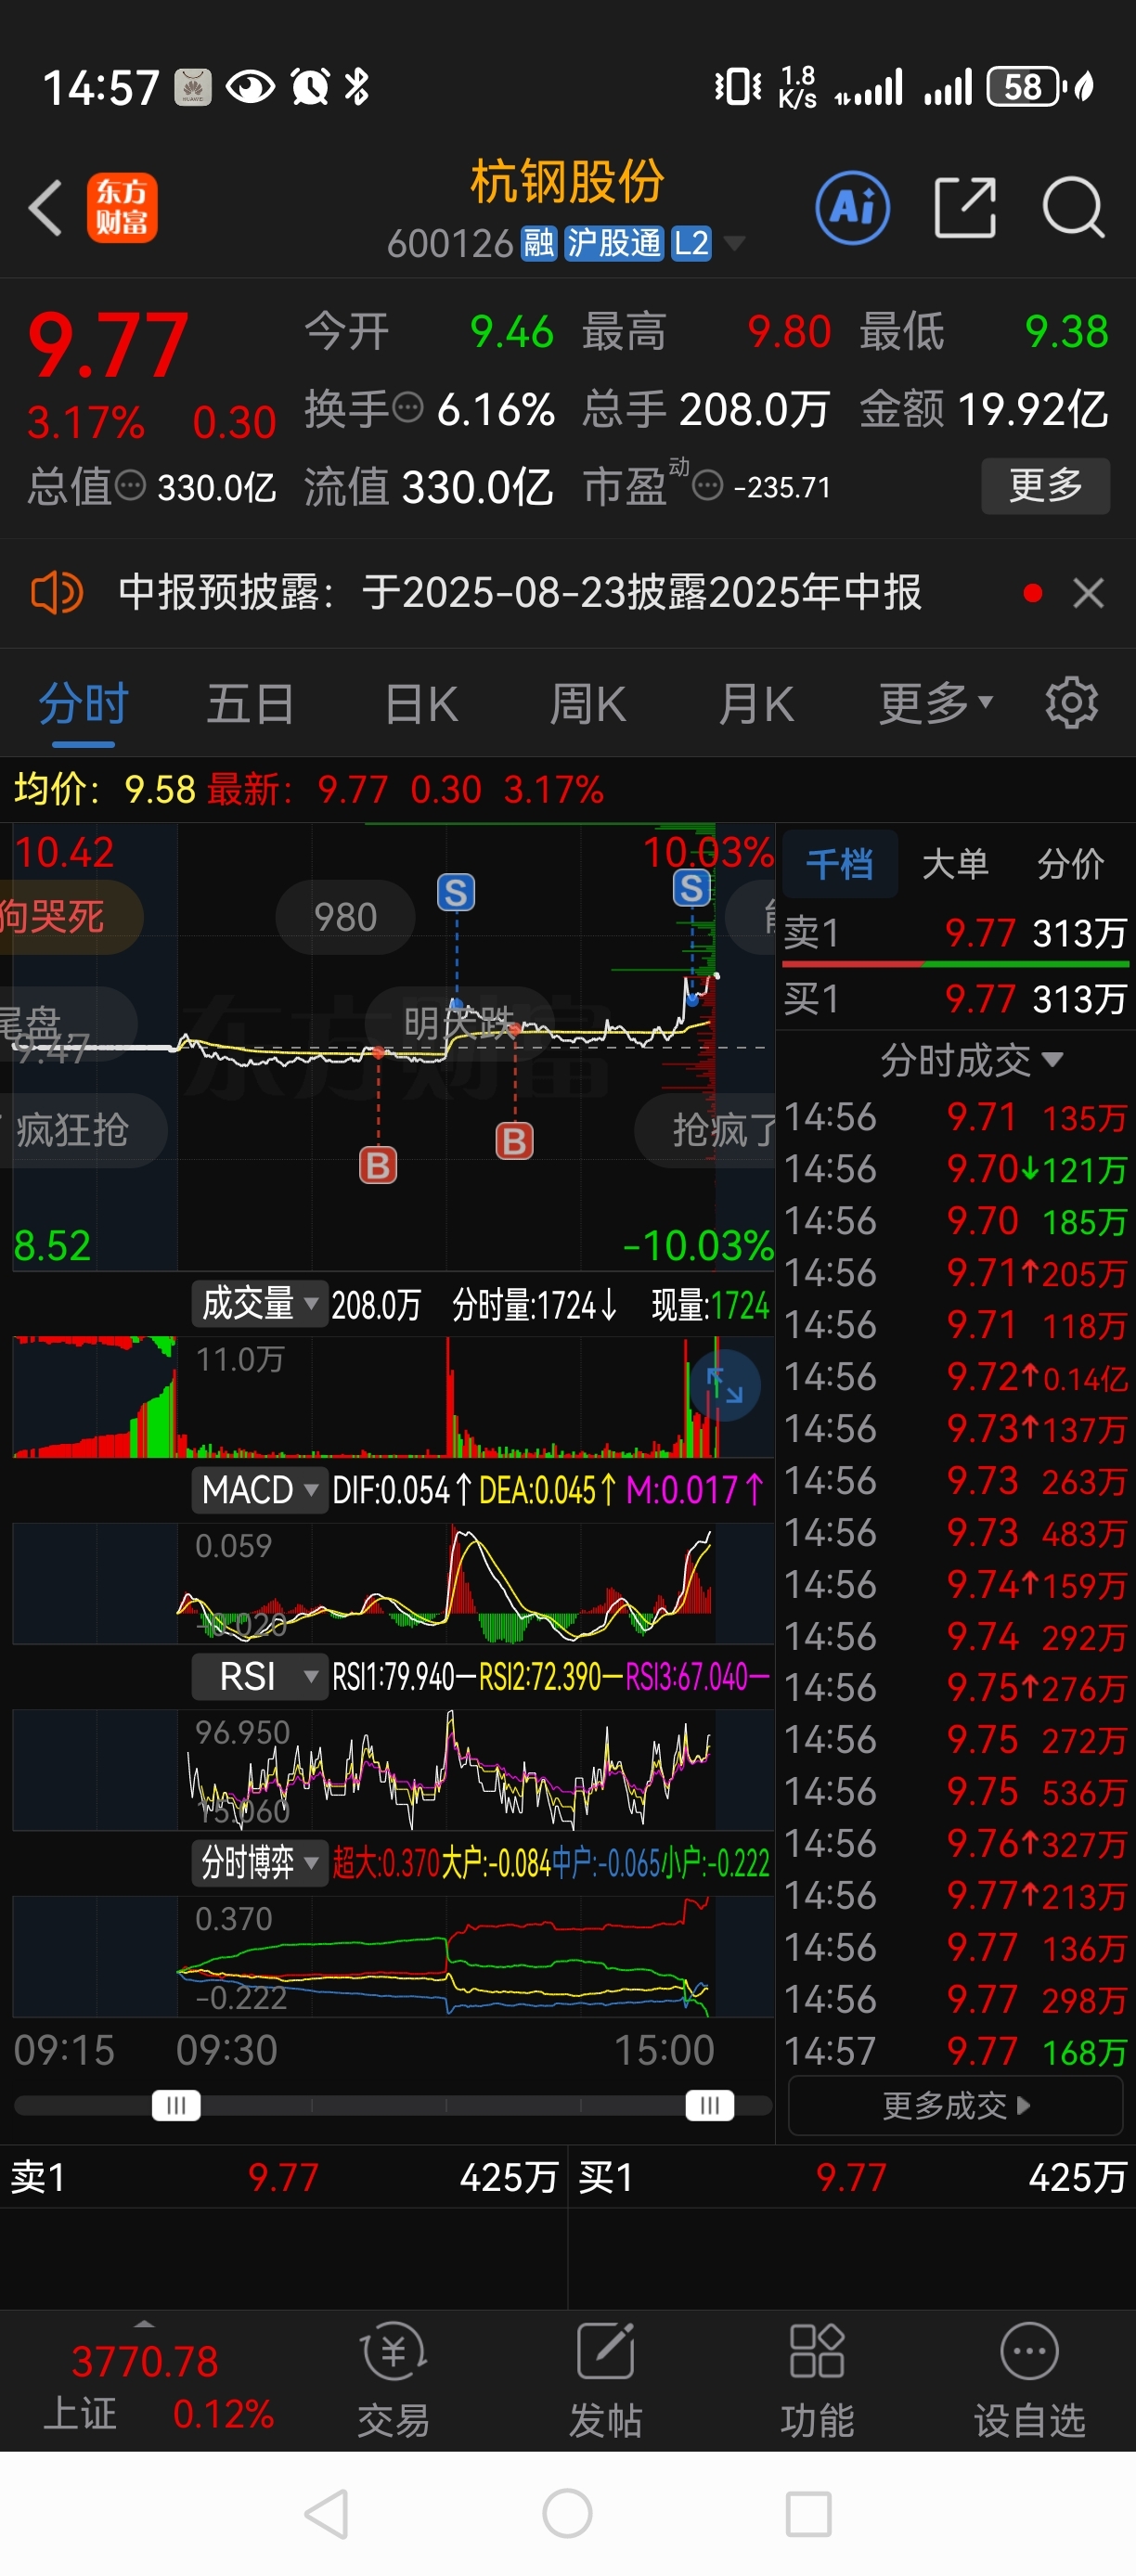Expand 分时成交 dropdown
The width and height of the screenshot is (1136, 2576).
pos(971,1060)
